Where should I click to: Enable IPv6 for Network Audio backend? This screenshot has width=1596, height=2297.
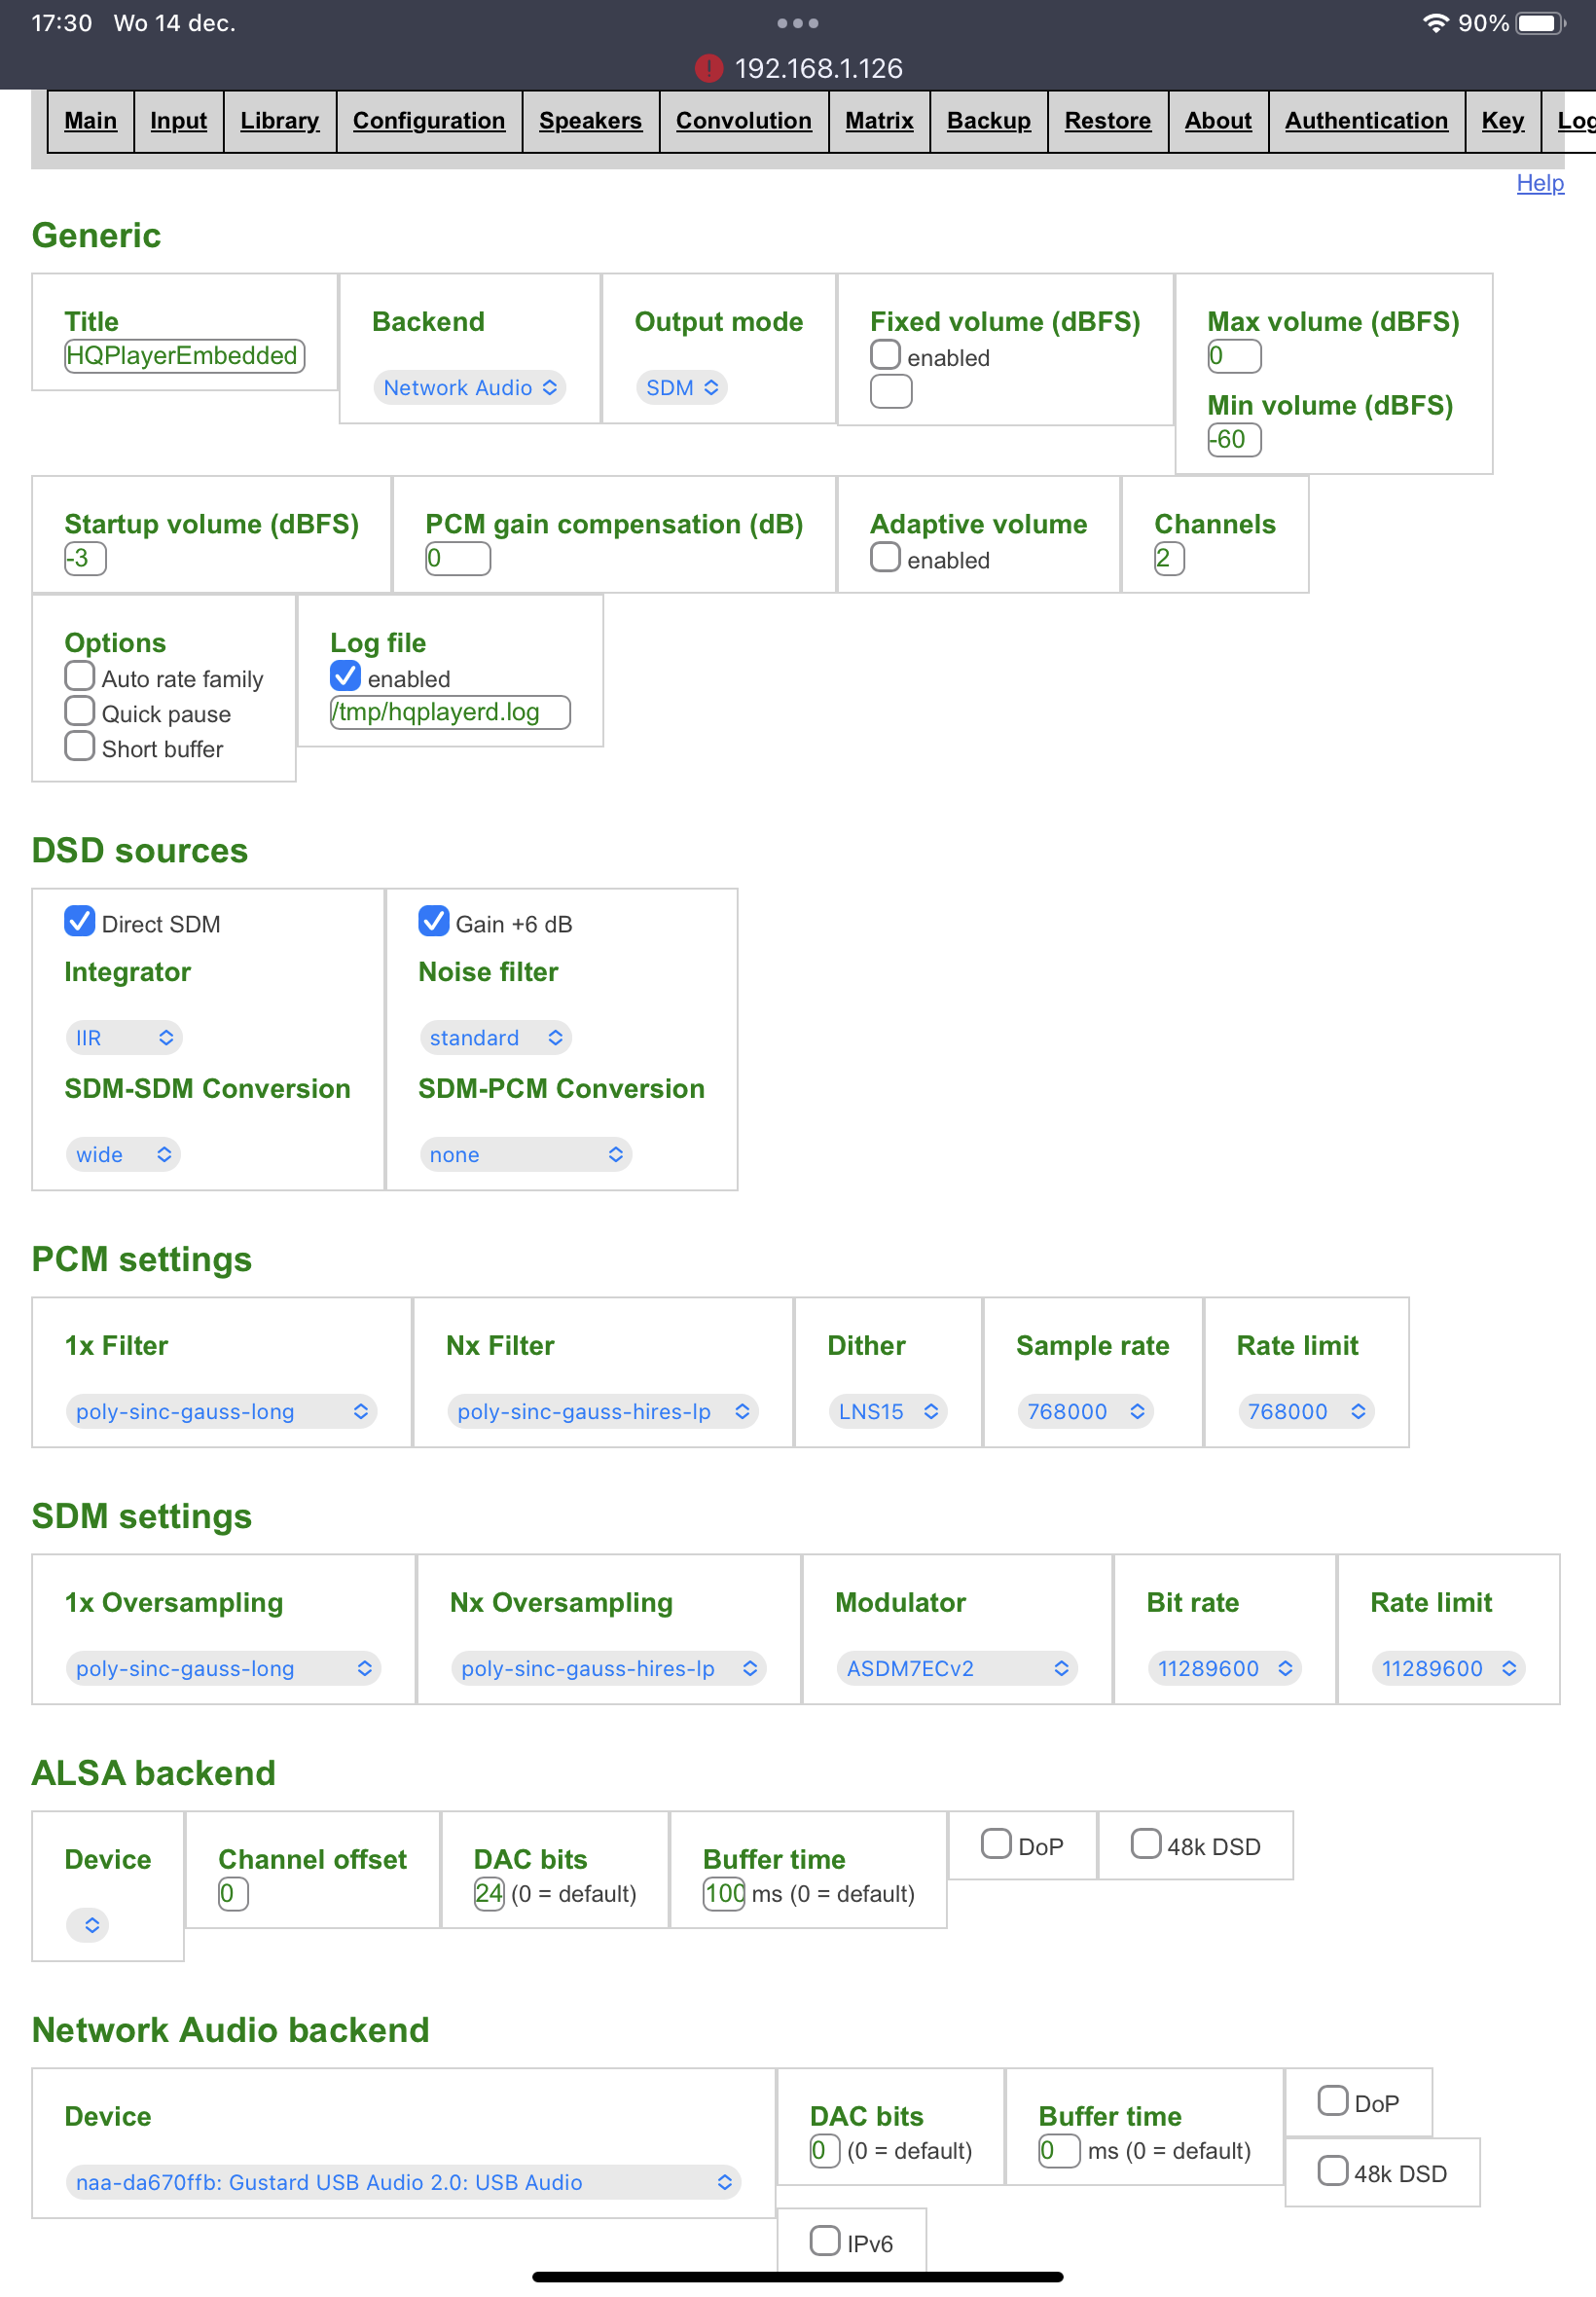[x=825, y=2240]
